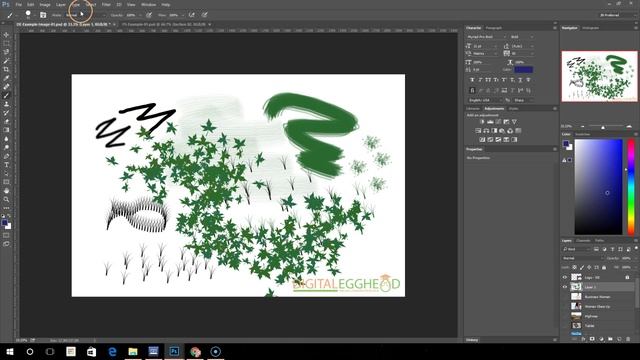Select the Pen tool
Screen dimensions: 640x360
click(6, 156)
